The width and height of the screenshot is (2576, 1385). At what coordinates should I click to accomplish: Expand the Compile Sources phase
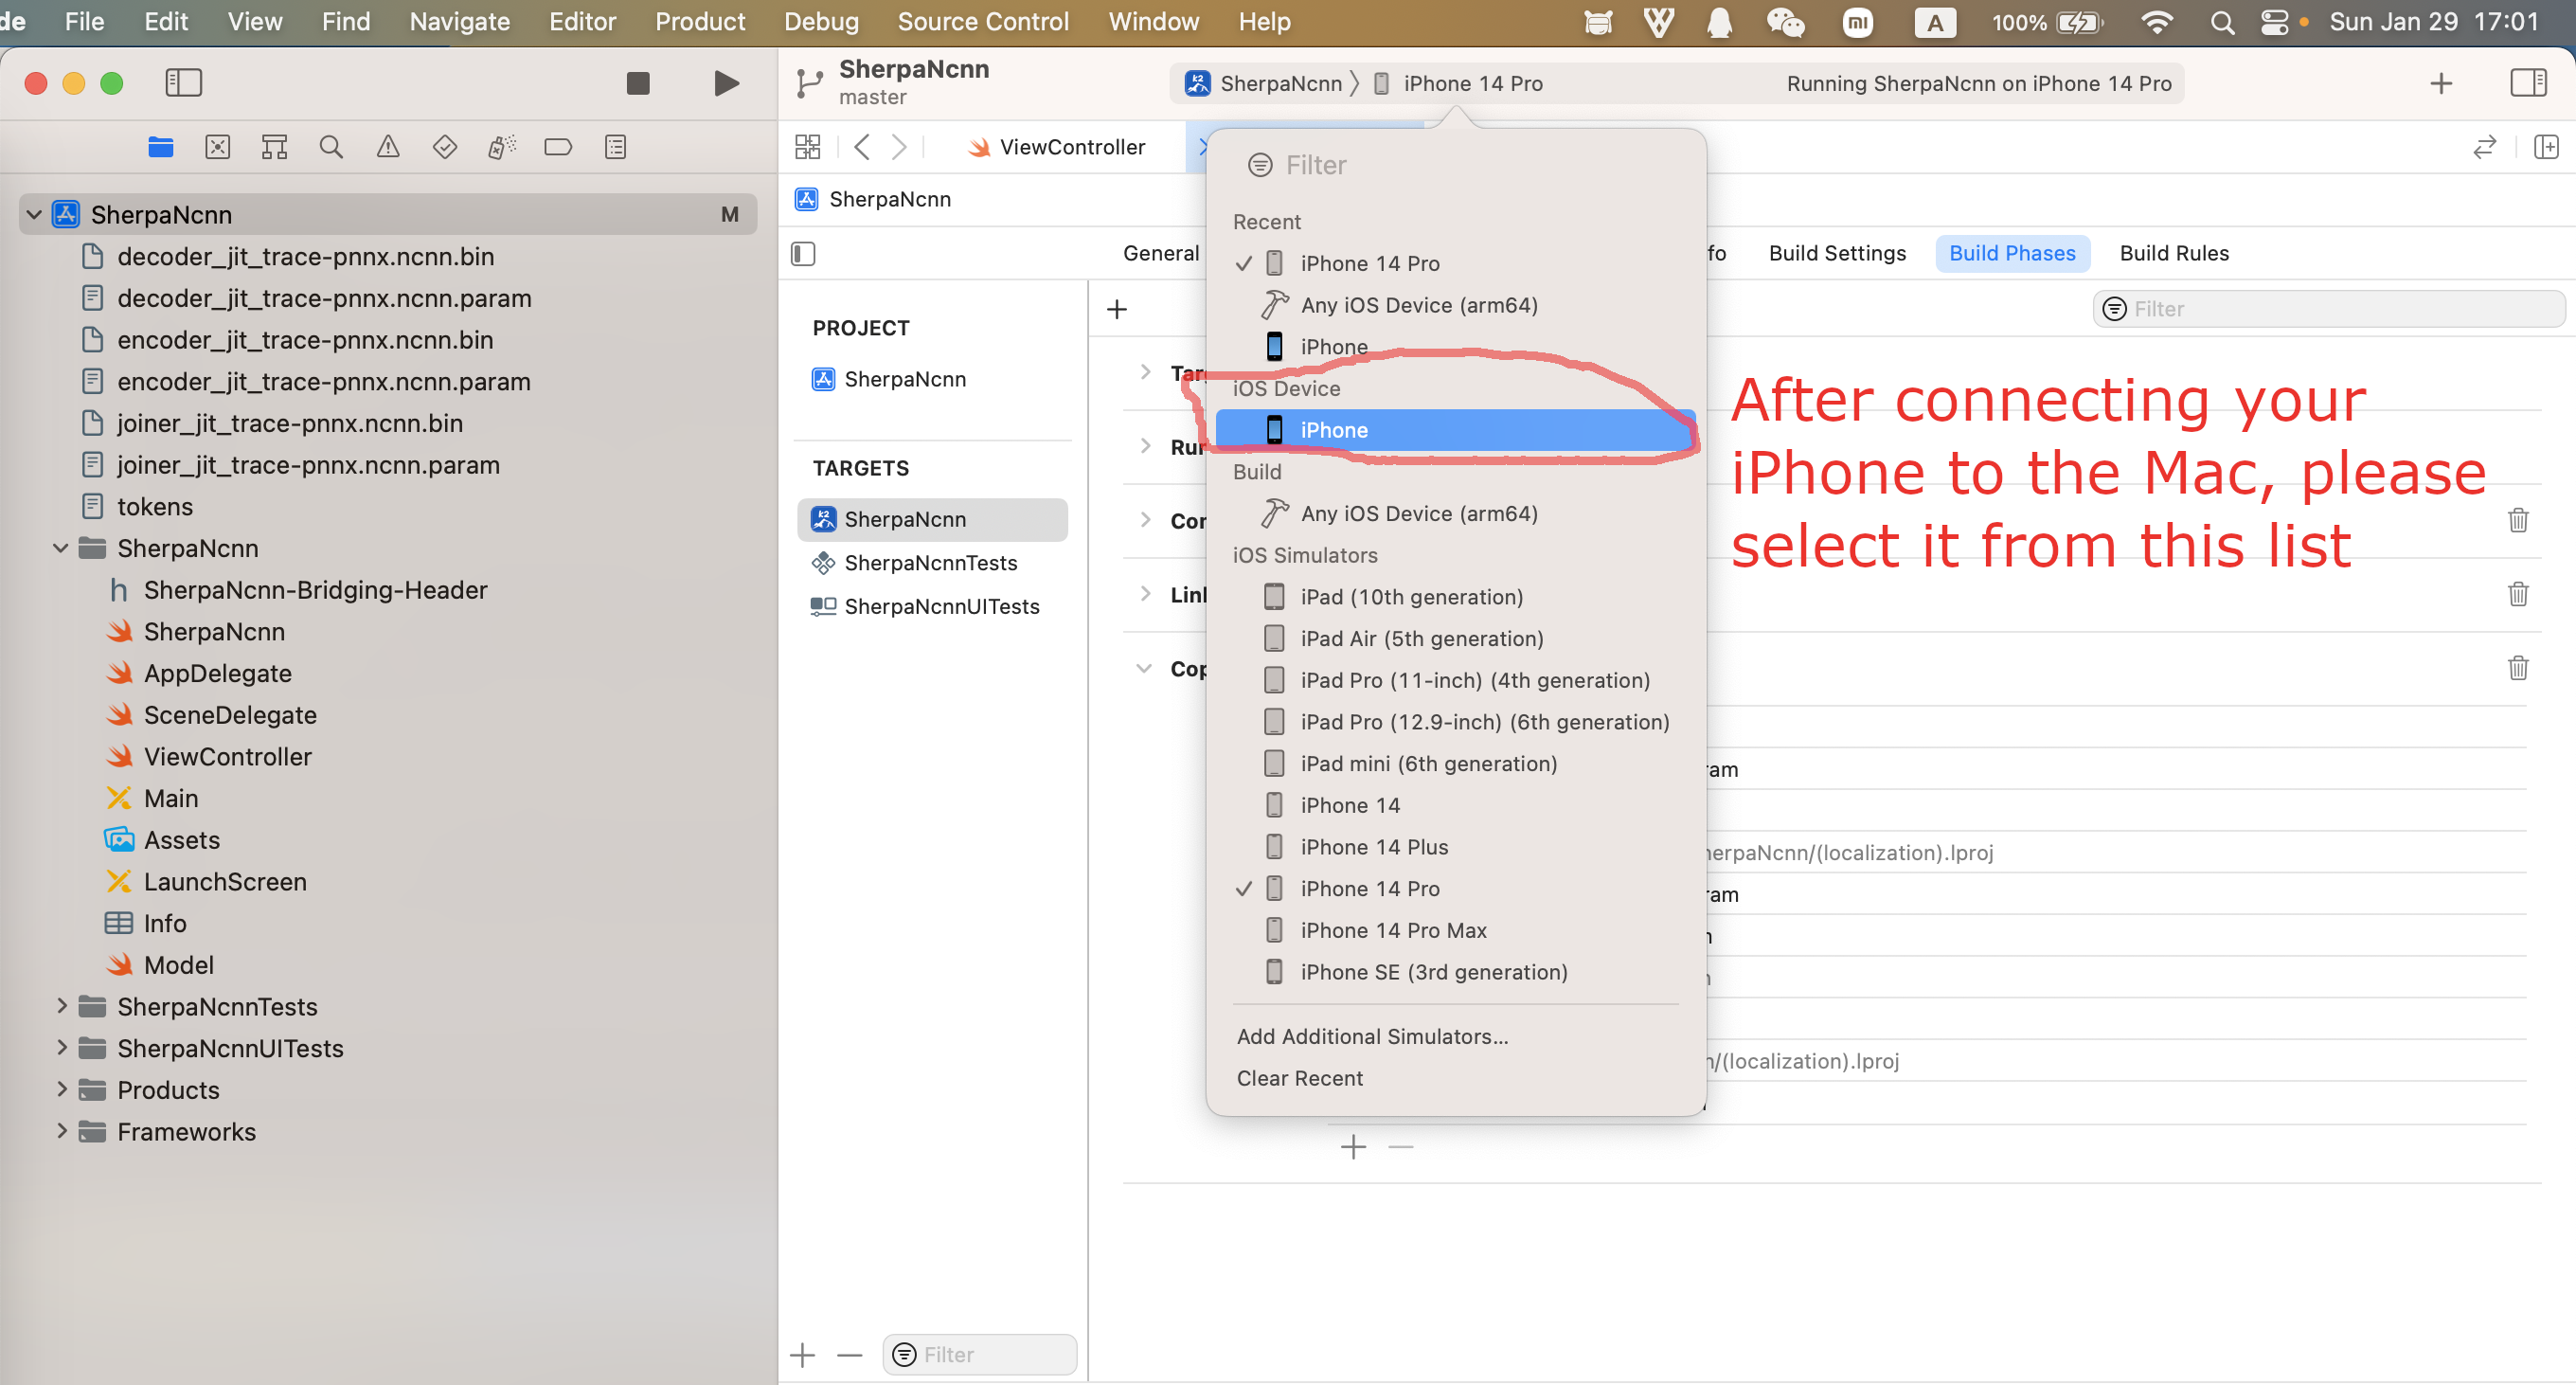pyautogui.click(x=1145, y=520)
